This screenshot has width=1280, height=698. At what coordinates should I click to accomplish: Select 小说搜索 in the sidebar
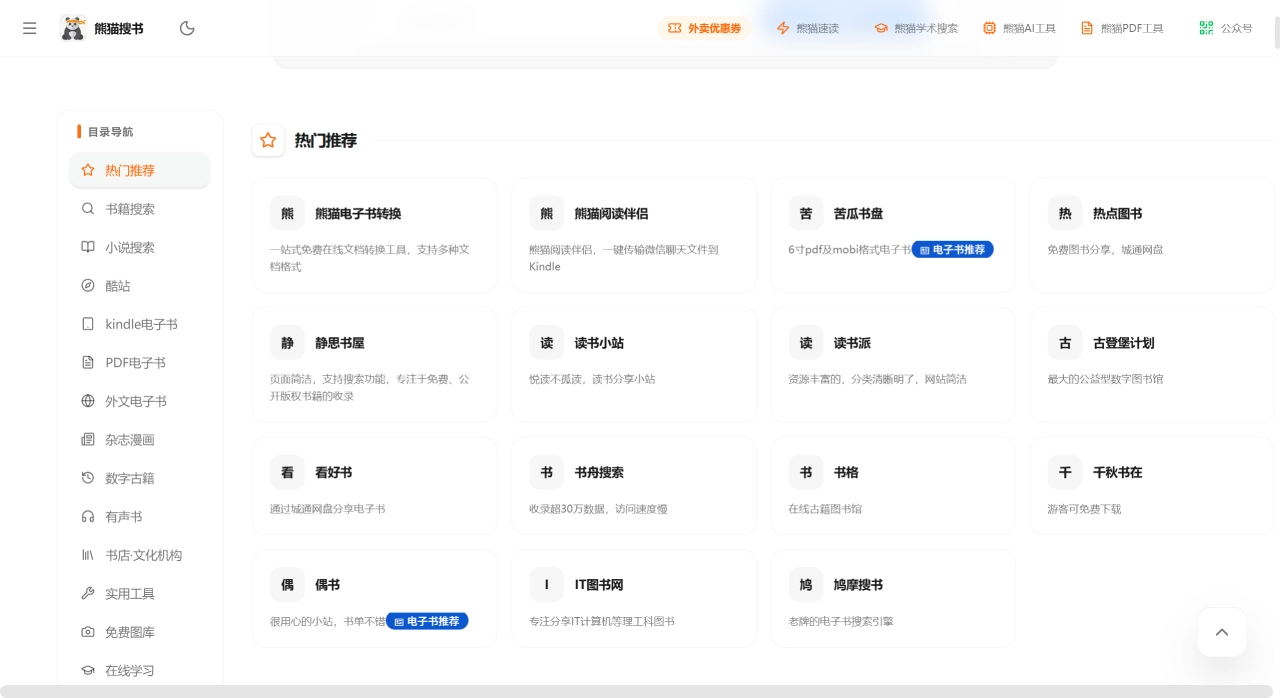[x=140, y=247]
